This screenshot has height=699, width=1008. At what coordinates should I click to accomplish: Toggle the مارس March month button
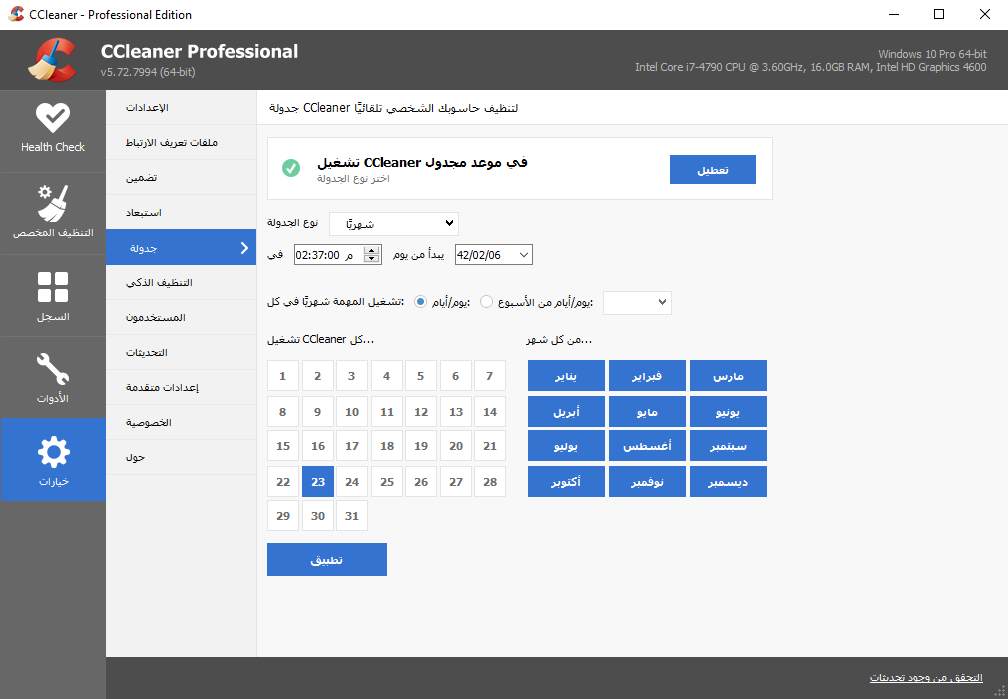(x=728, y=376)
